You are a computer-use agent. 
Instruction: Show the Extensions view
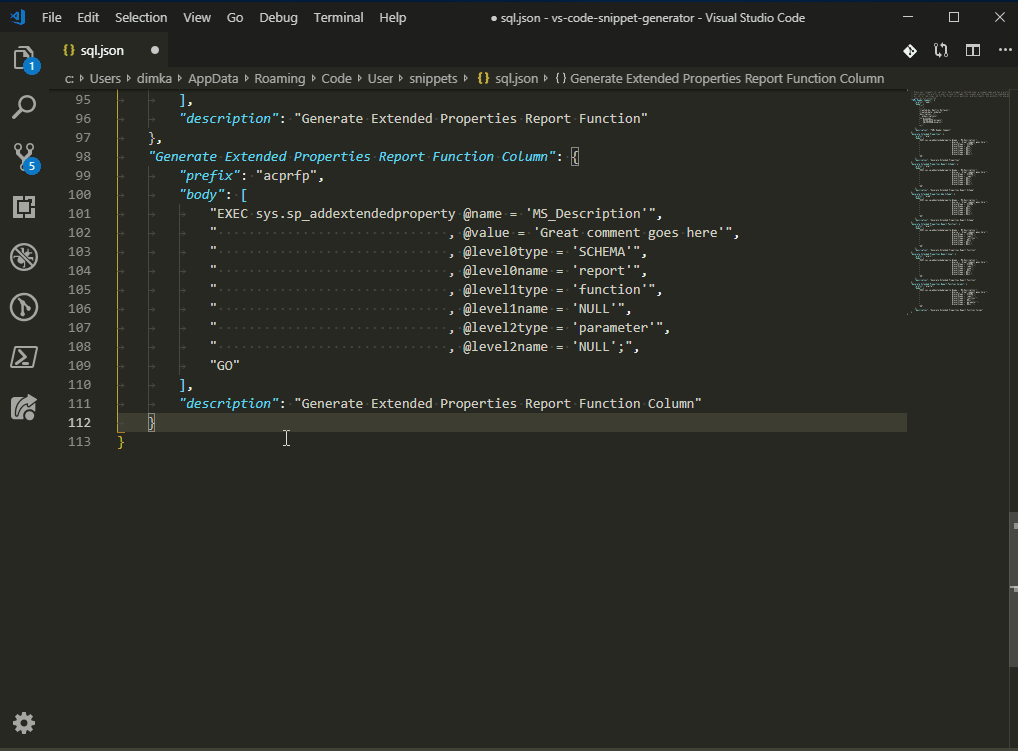[24, 207]
